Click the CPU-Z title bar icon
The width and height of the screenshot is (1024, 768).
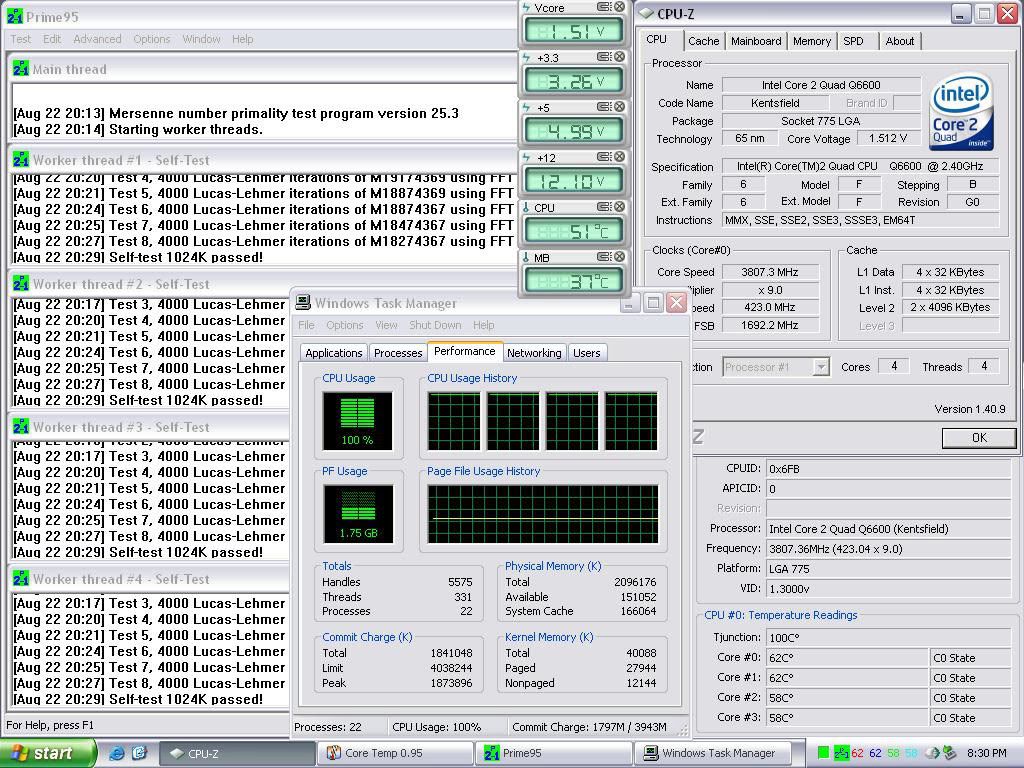coord(646,13)
